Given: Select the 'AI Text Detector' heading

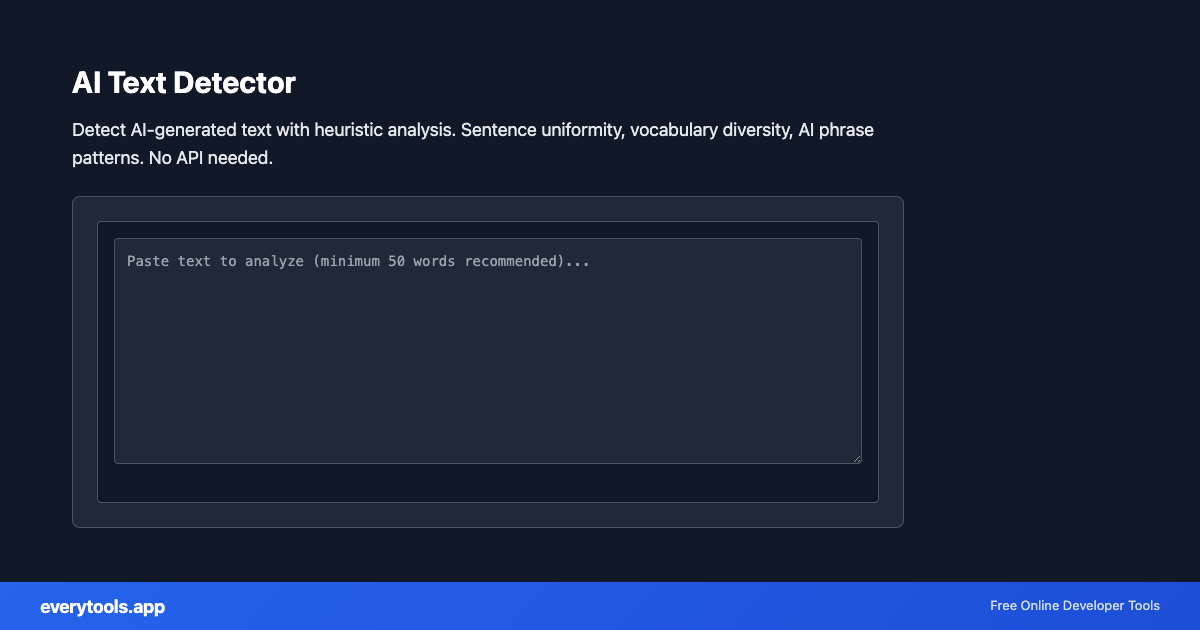Looking at the screenshot, I should (183, 83).
